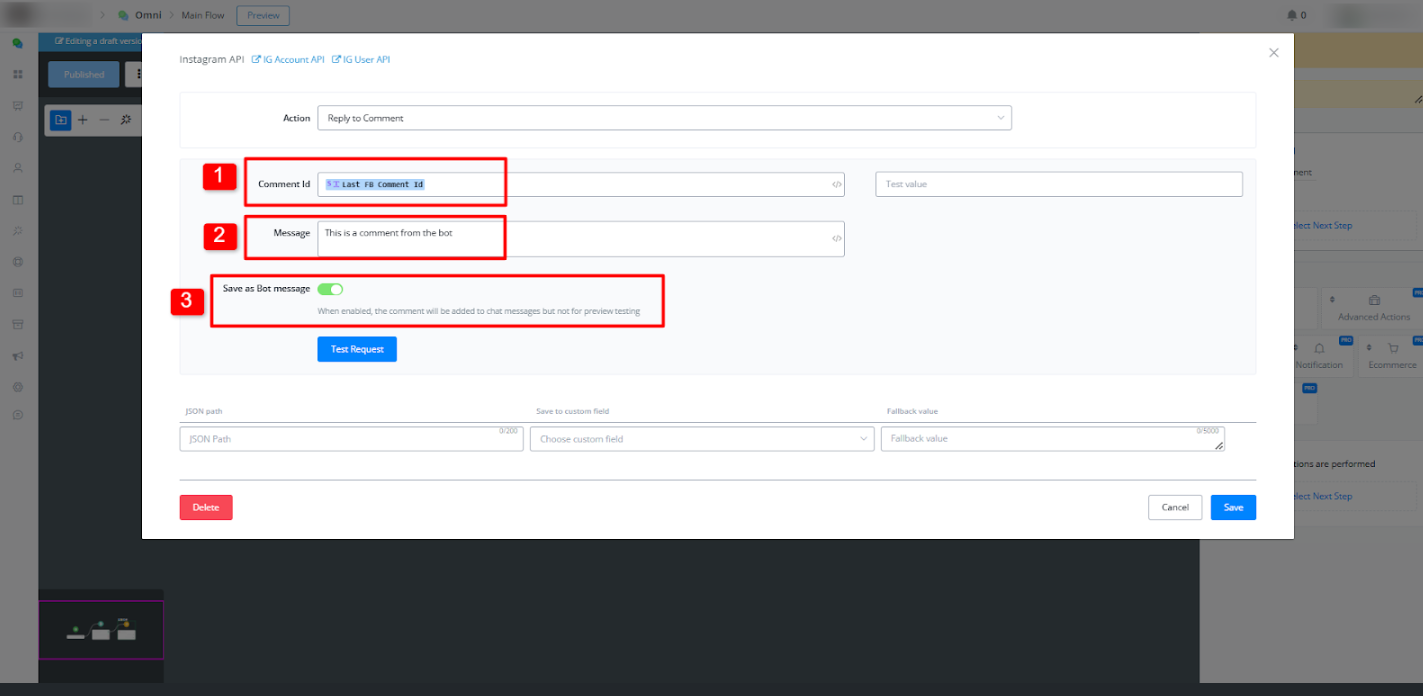Click the Cancel button

(x=1174, y=507)
